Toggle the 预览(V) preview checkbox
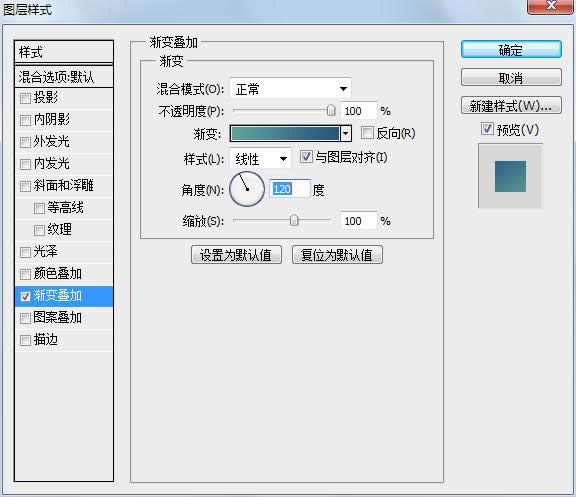The image size is (576, 497). [x=487, y=129]
